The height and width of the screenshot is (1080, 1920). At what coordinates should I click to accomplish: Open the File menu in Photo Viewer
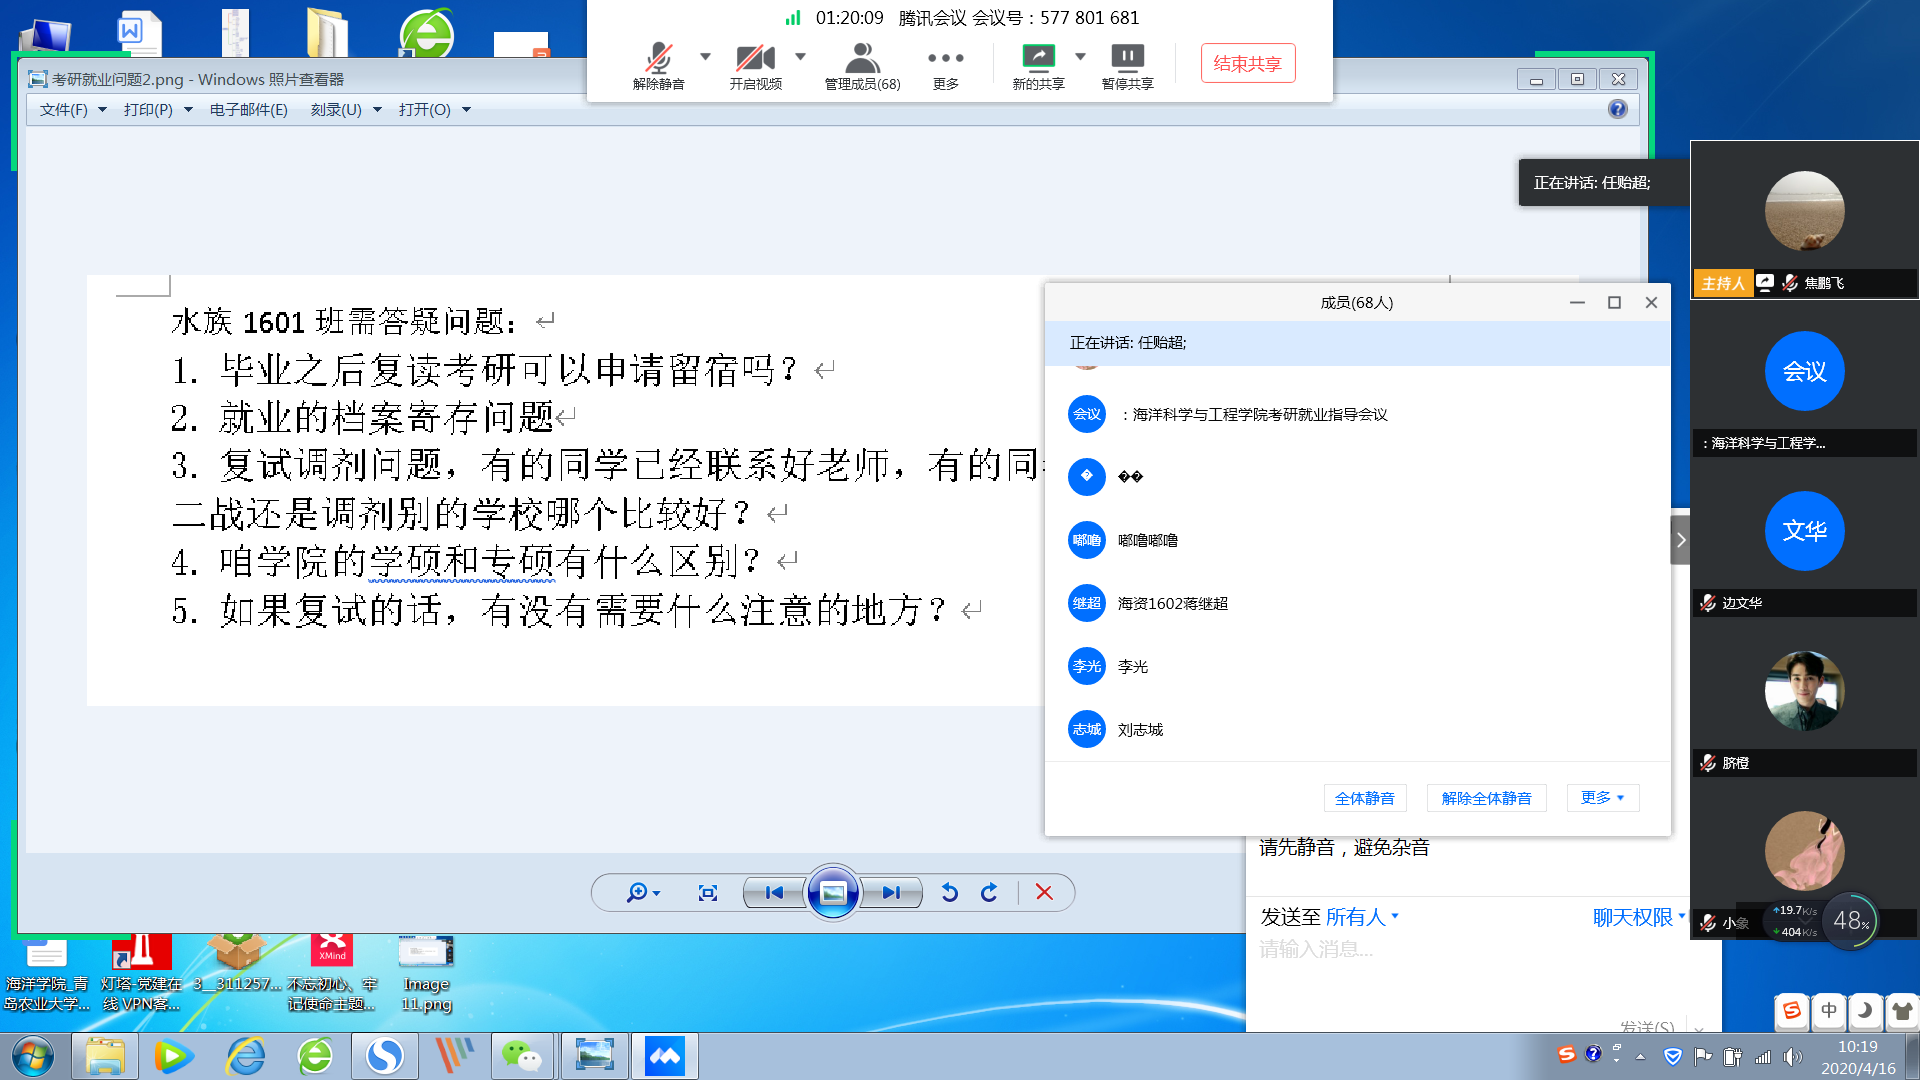[x=72, y=110]
